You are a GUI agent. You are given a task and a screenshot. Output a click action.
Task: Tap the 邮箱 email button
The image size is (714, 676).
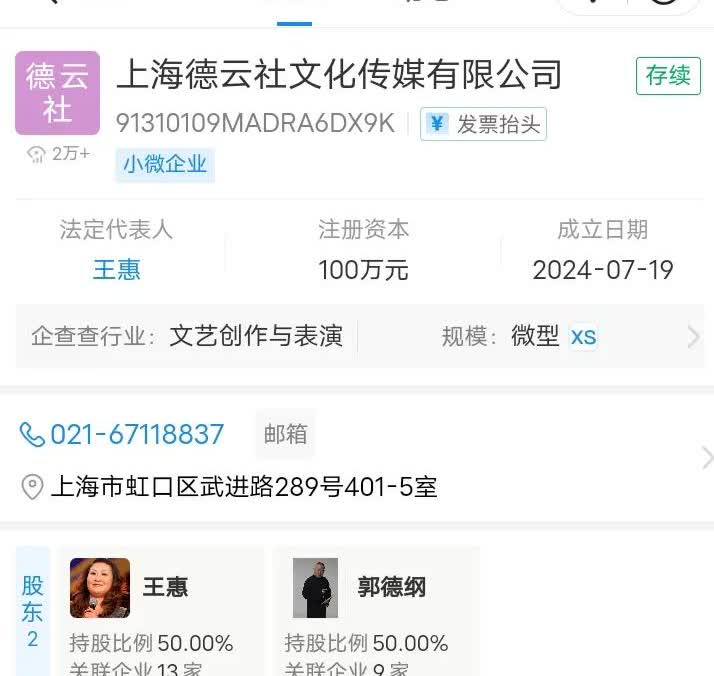286,434
